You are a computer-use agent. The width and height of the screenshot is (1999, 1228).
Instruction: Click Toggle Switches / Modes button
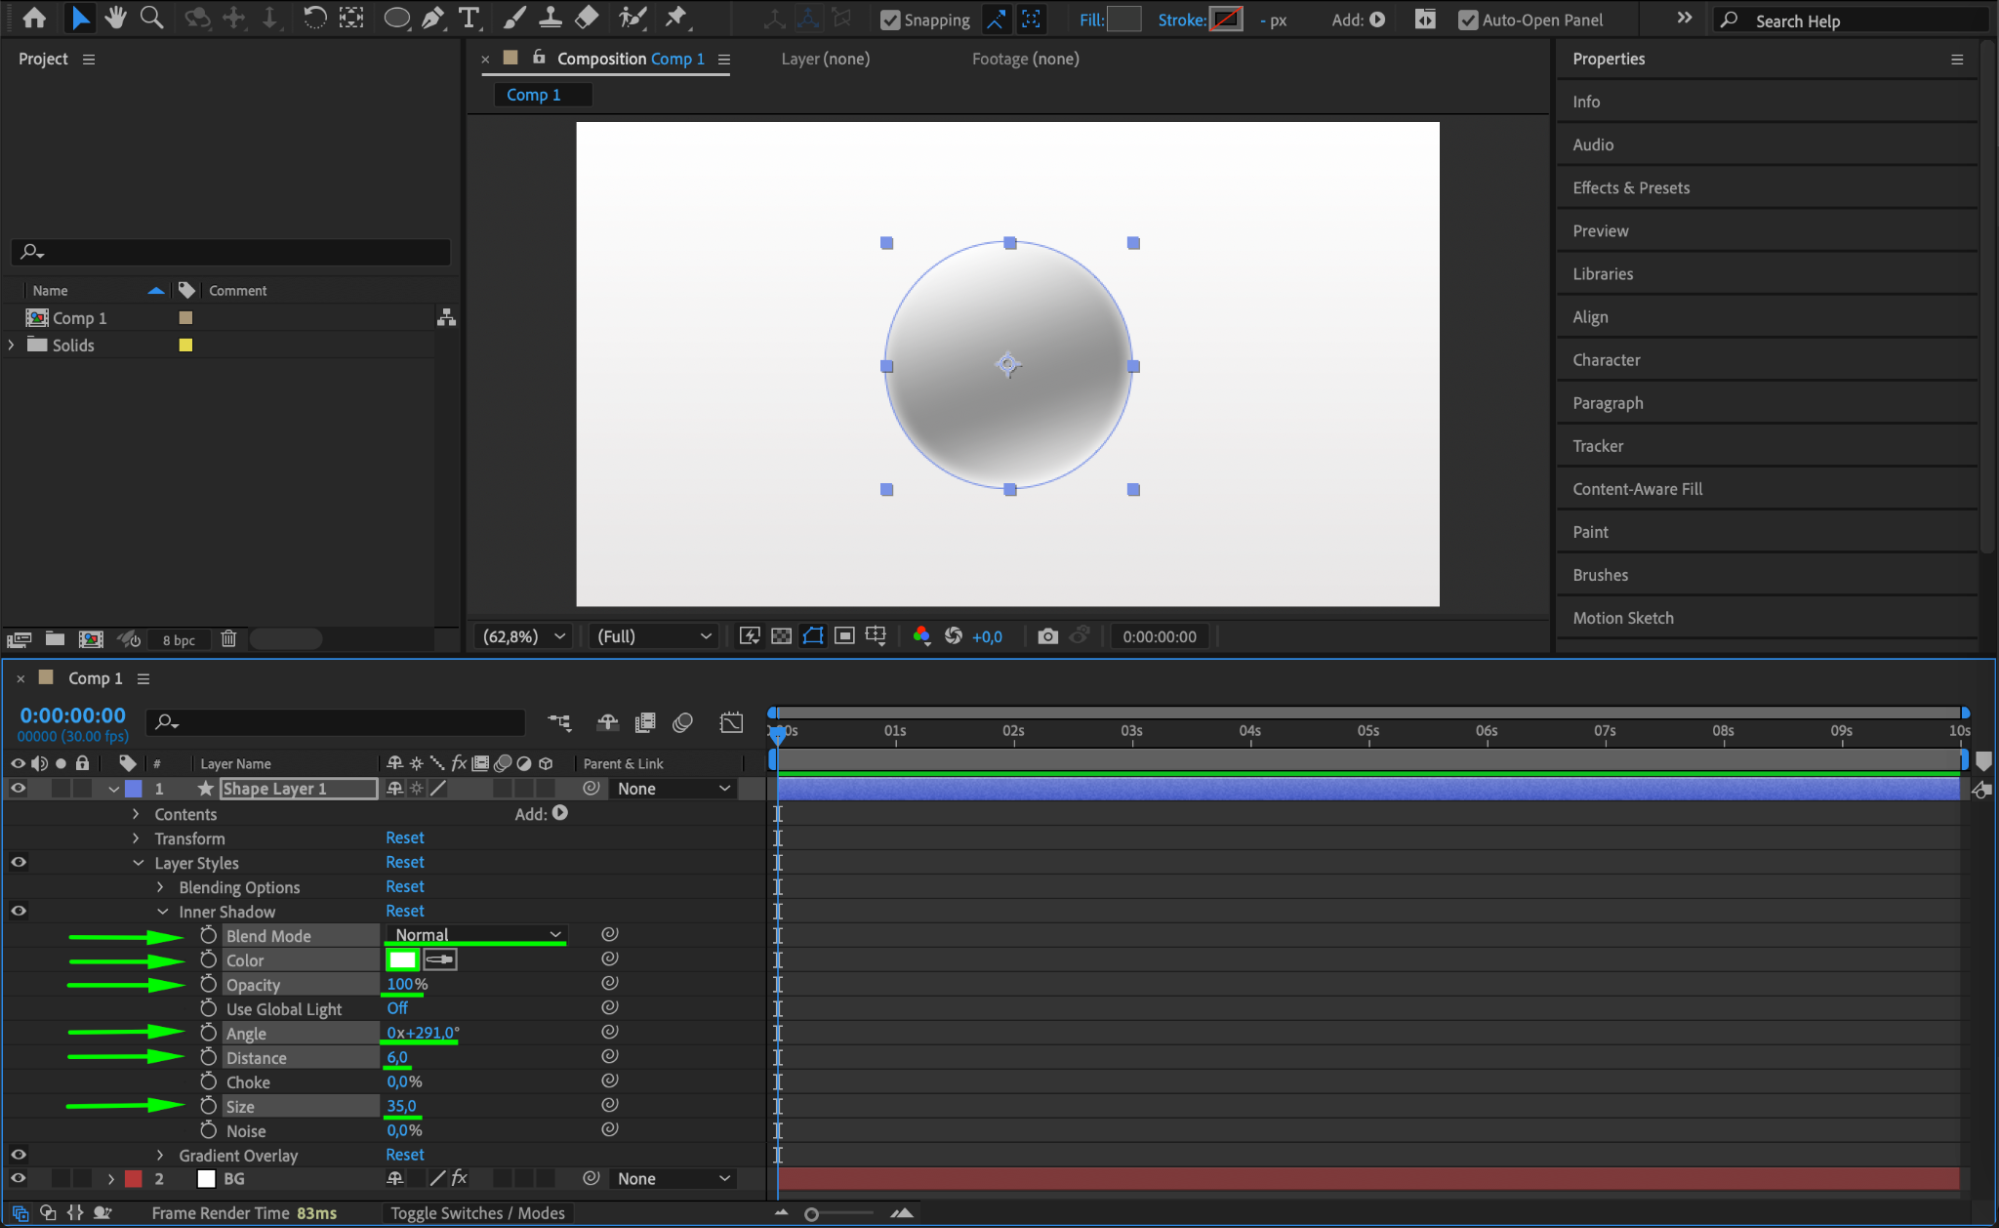click(477, 1213)
